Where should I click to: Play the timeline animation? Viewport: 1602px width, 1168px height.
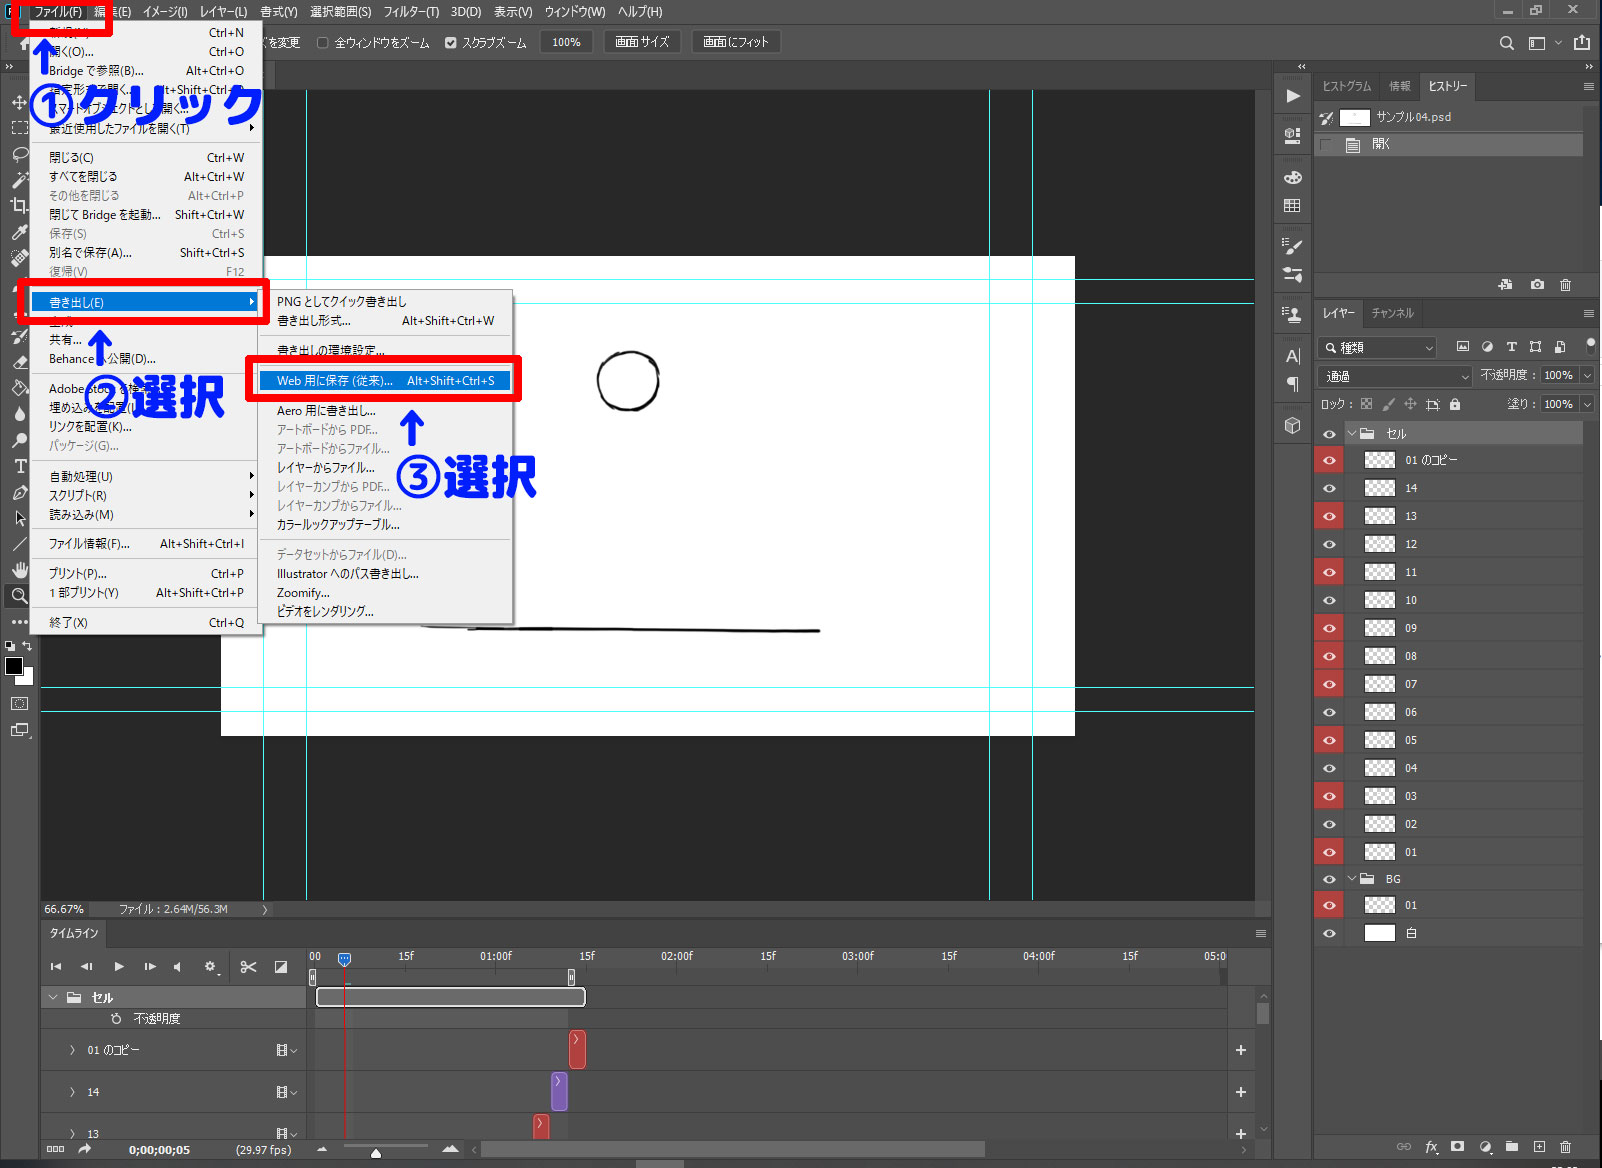coord(118,966)
